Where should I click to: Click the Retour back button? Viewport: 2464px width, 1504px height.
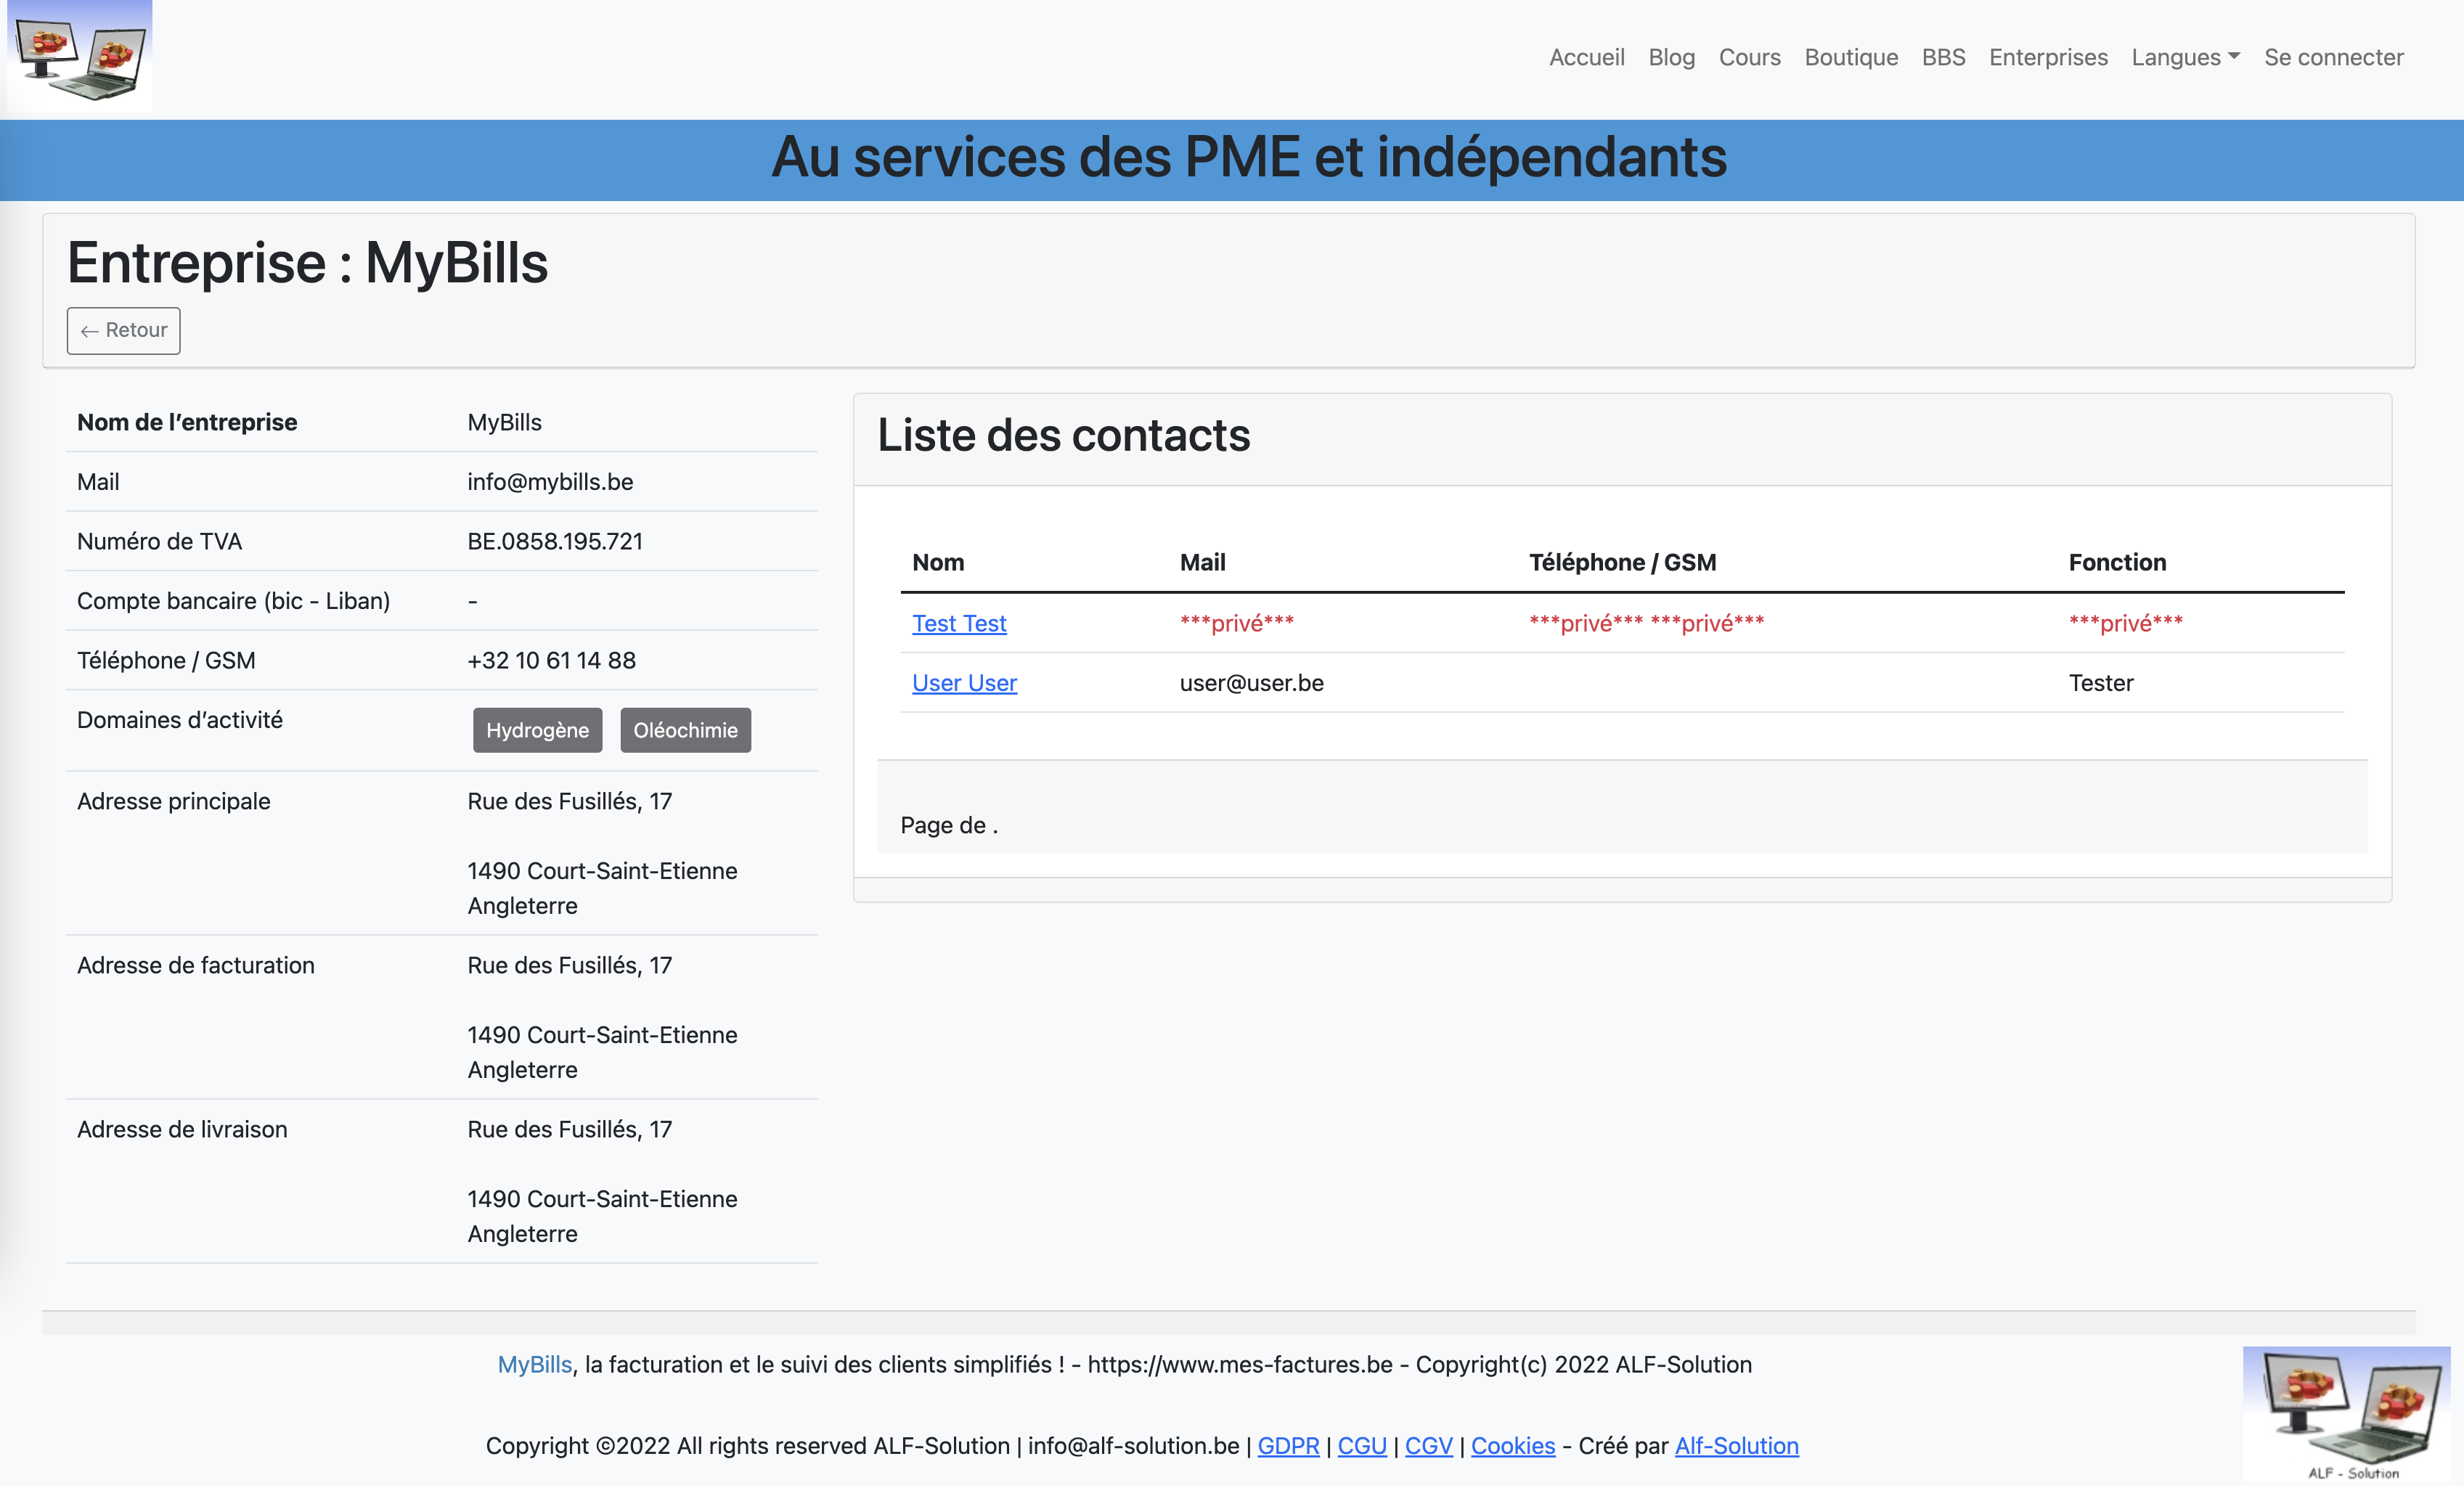point(124,330)
